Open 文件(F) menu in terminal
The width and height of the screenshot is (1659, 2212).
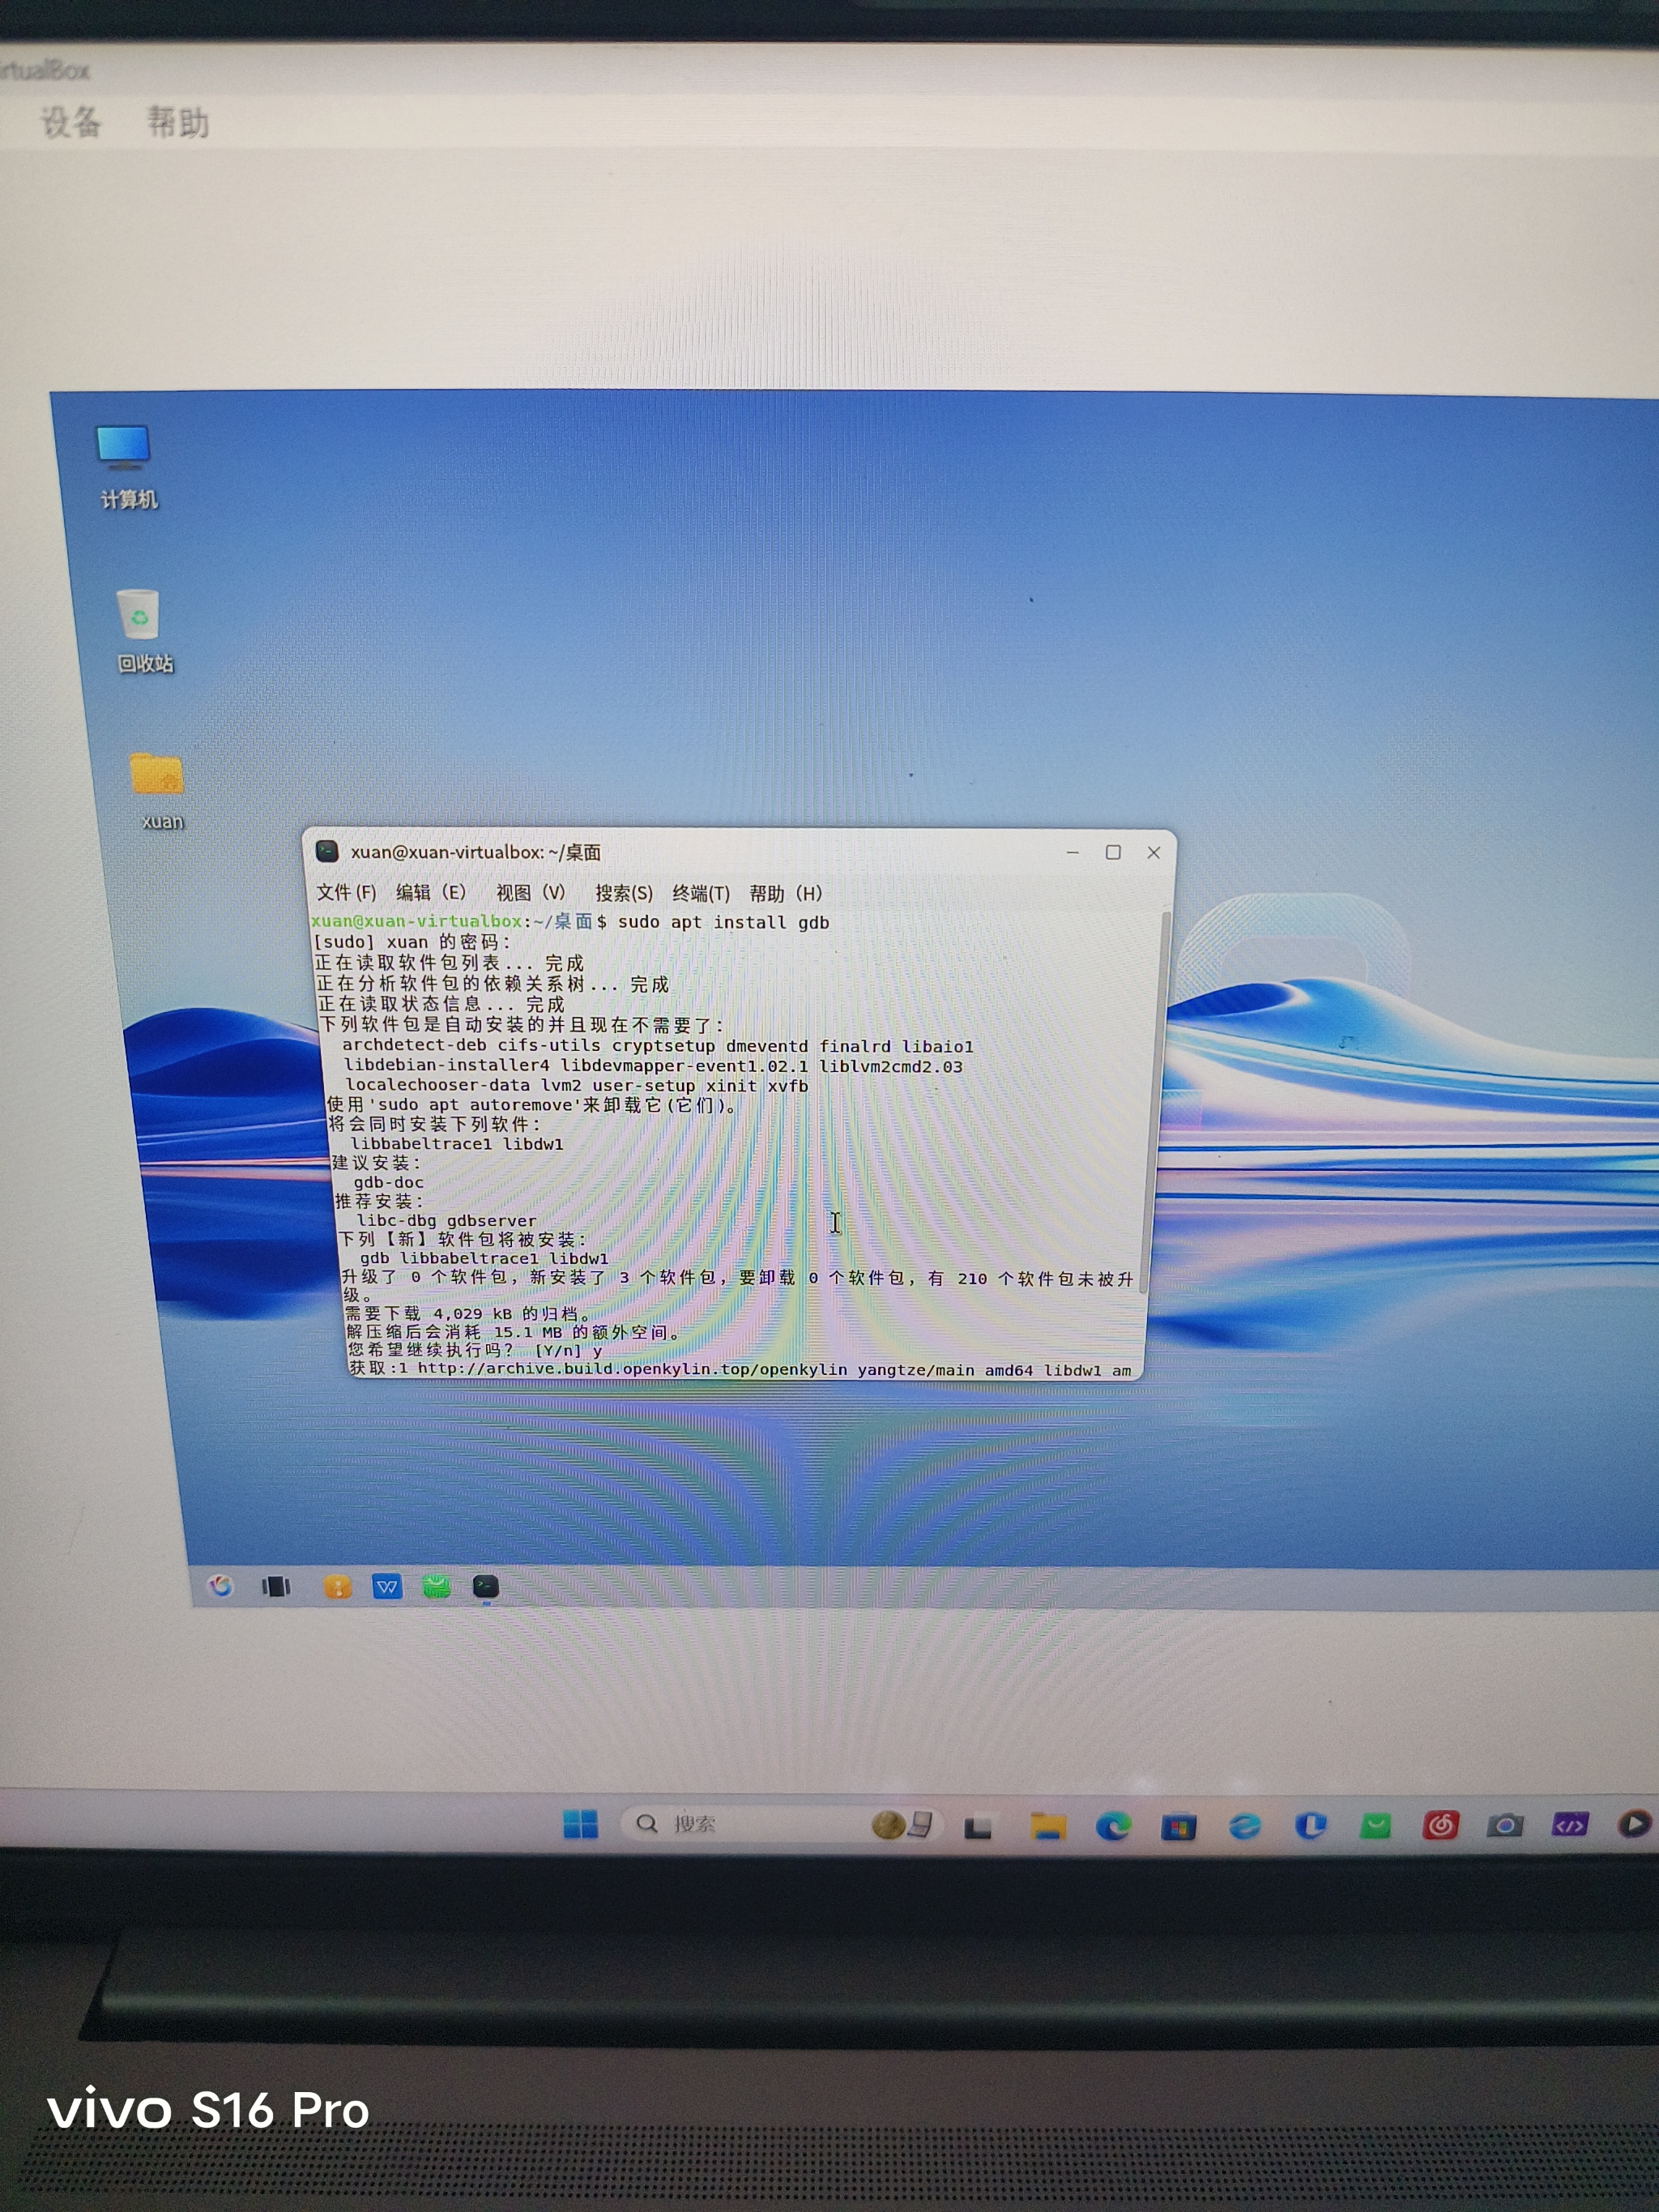(x=346, y=892)
